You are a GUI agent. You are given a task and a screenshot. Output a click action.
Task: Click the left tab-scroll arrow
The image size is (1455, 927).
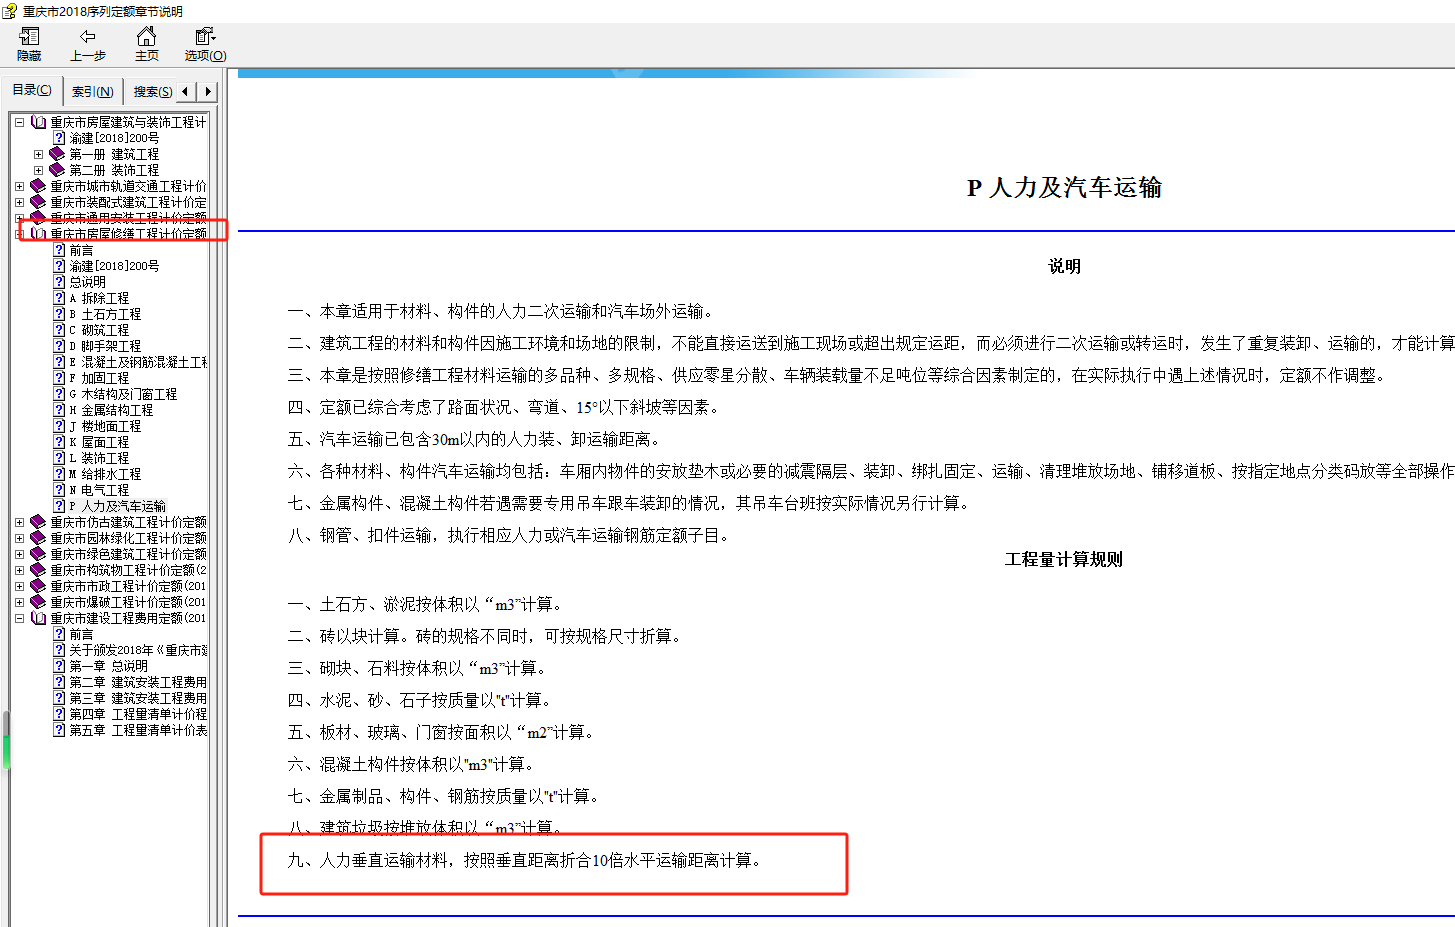point(185,91)
